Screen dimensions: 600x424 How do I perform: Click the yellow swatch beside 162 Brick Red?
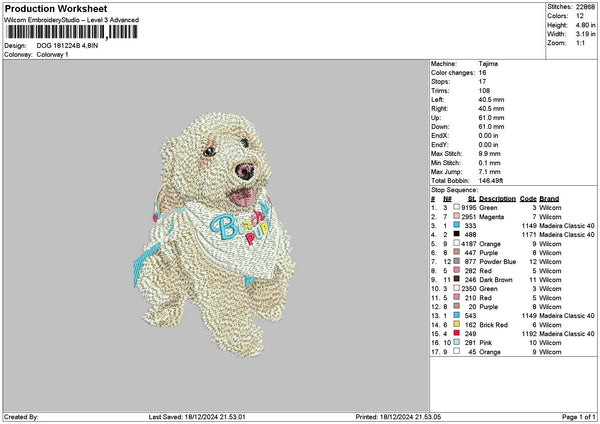pos(457,324)
